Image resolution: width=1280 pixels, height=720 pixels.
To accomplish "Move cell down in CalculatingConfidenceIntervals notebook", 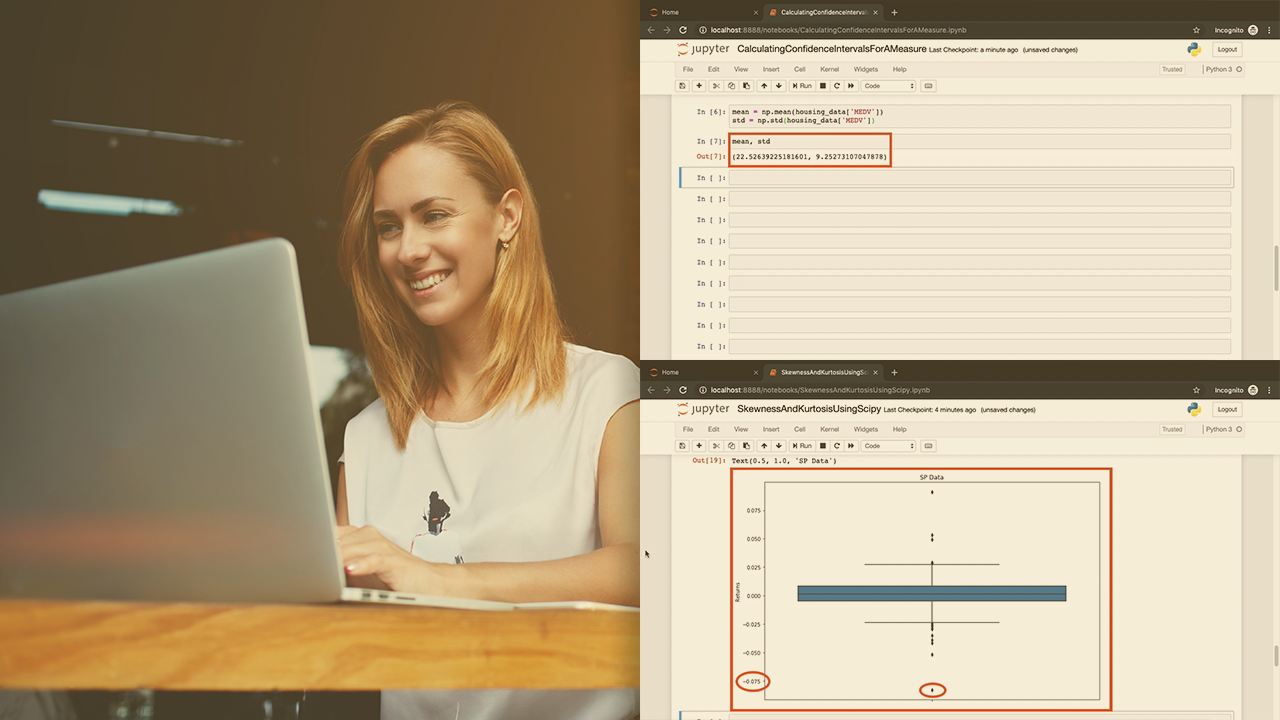I will (779, 86).
